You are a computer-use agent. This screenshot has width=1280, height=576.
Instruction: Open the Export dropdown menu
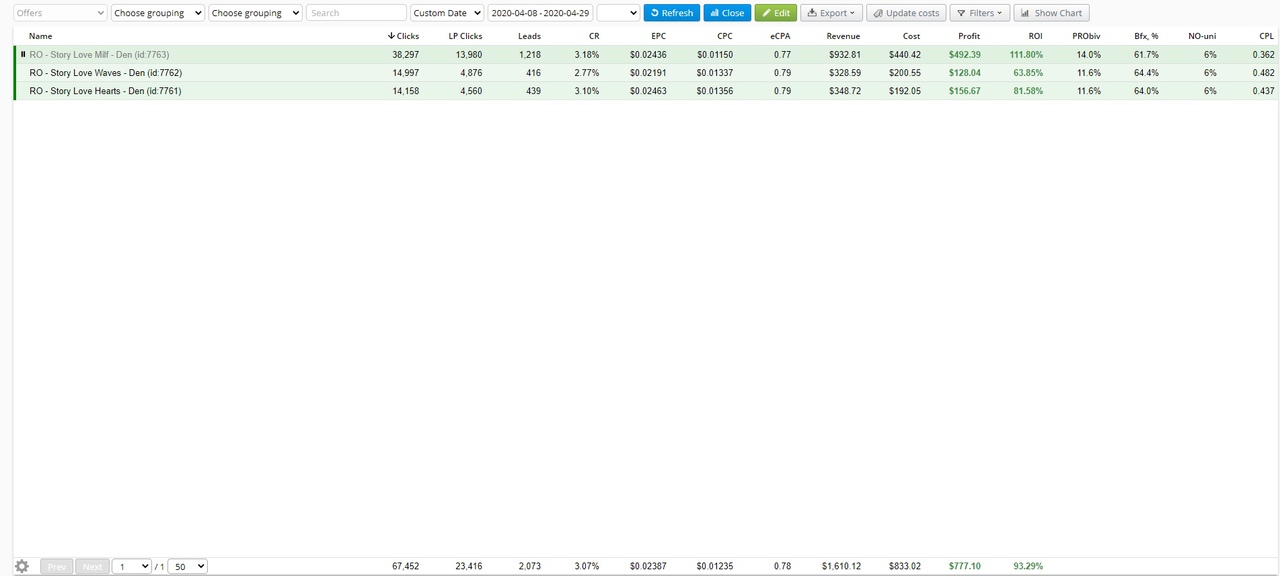click(831, 13)
